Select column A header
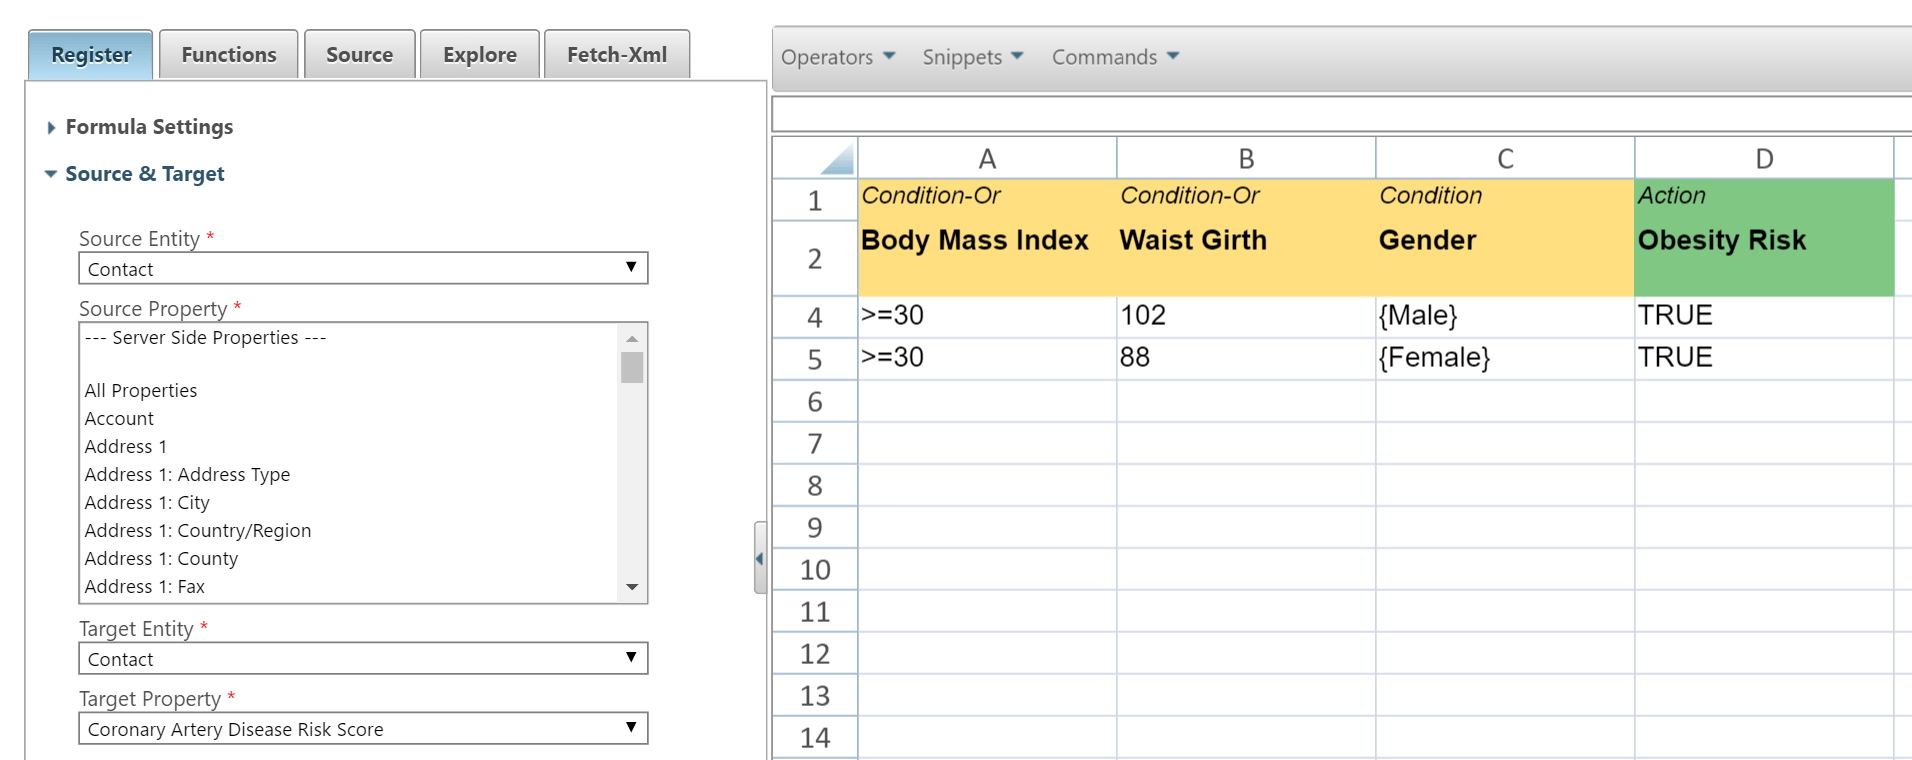 (x=987, y=158)
